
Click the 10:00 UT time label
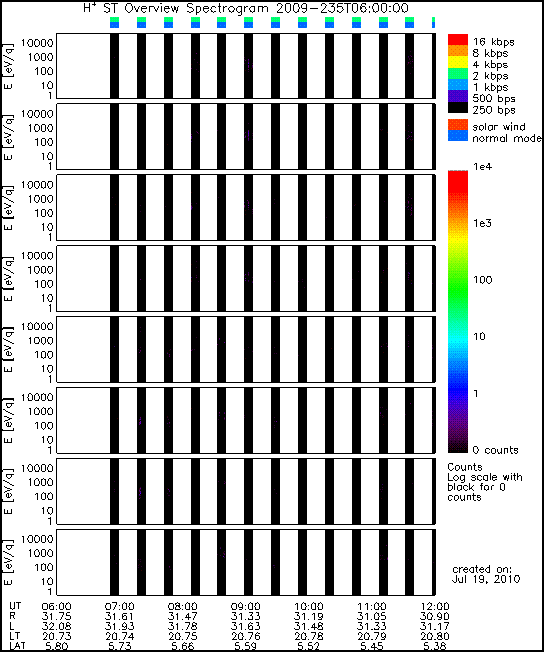[309, 607]
